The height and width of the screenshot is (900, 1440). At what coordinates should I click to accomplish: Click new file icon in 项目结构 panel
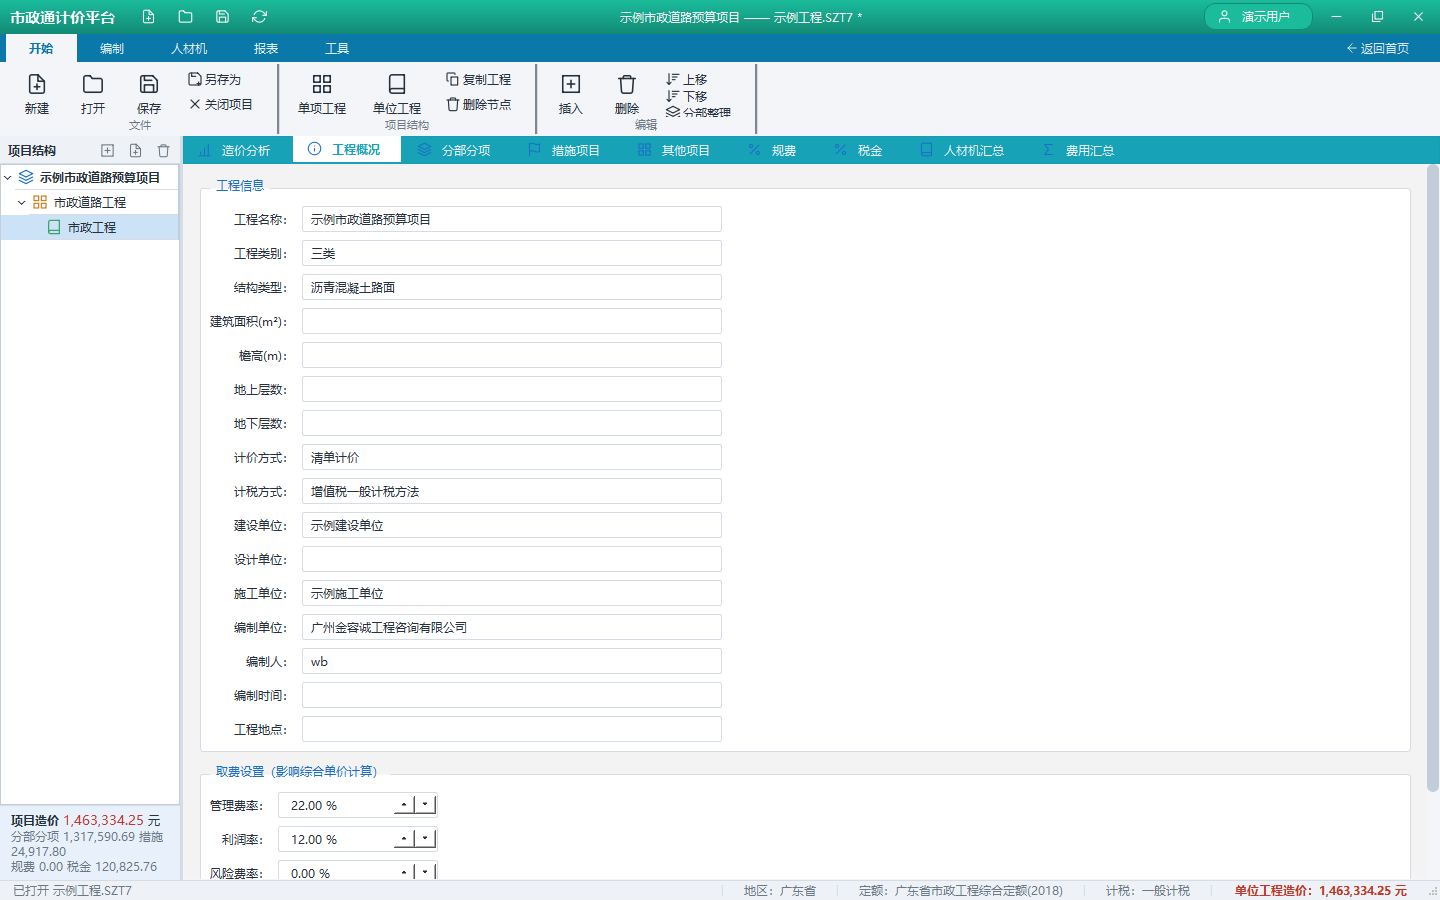pos(135,150)
